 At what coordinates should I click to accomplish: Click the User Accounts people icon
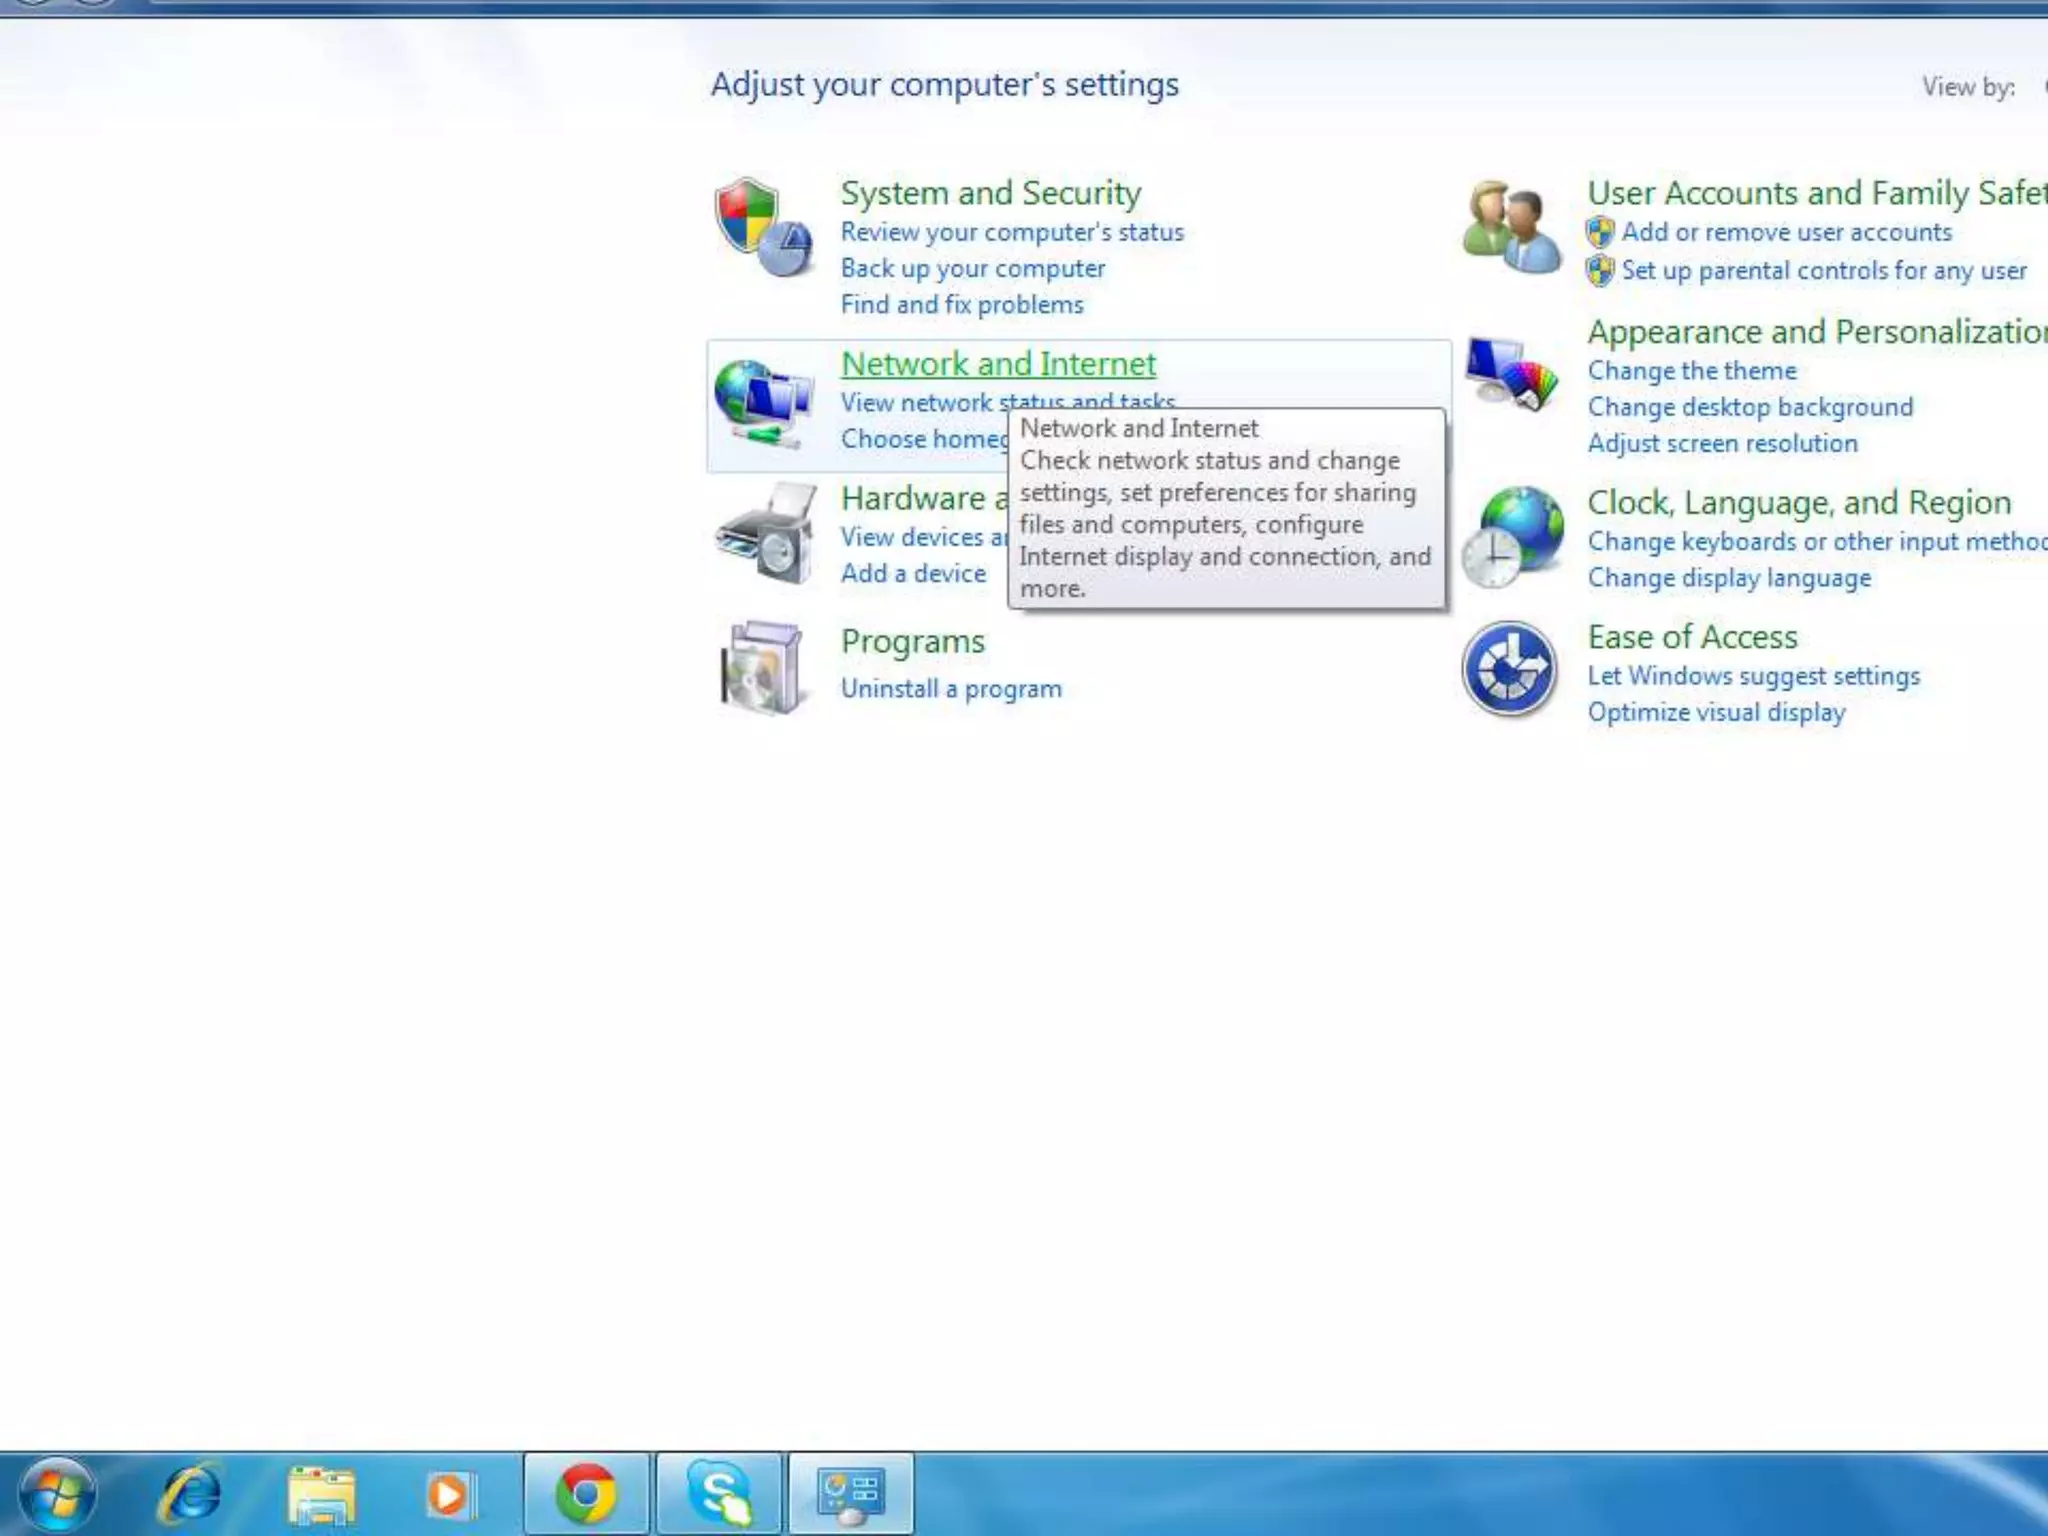(x=1511, y=228)
